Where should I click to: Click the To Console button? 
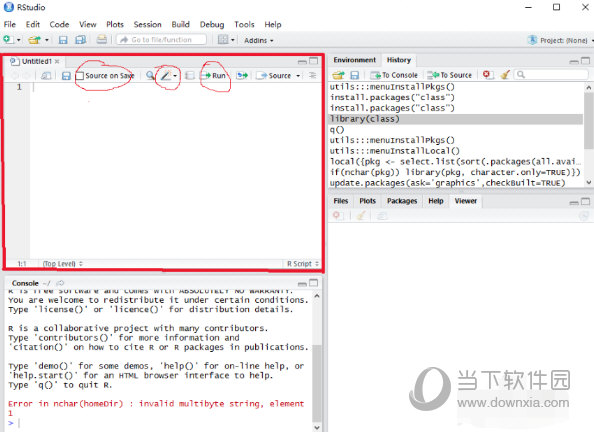394,75
